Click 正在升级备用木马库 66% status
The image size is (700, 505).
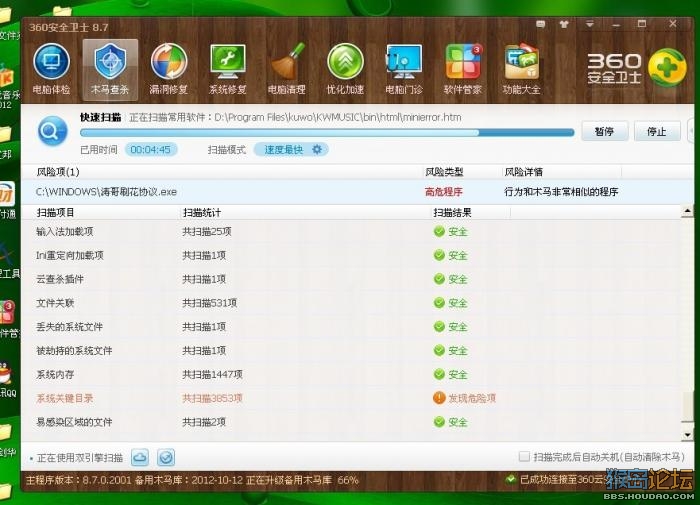302,480
